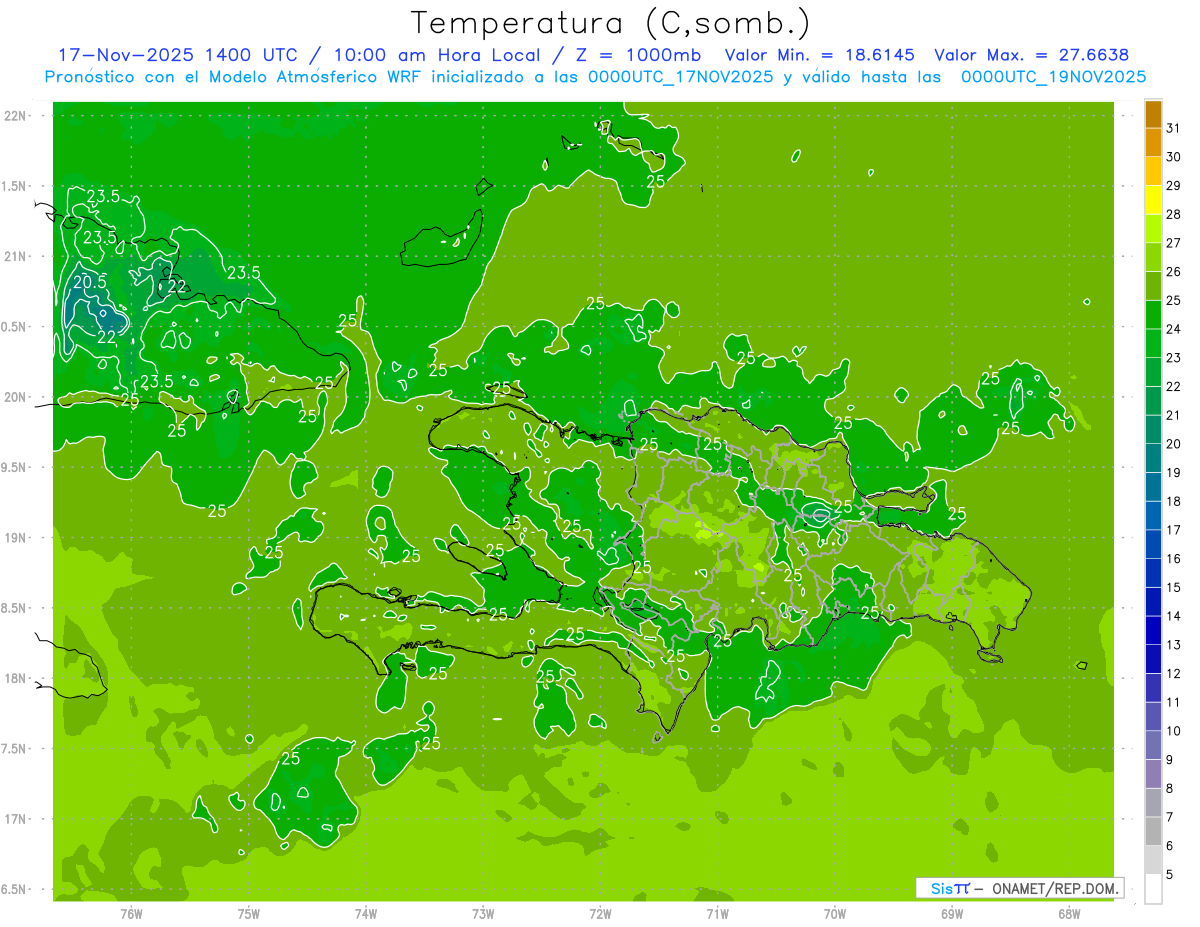Select the "Valor Min. = 18.6145" value
Screen dimensions: 1200x927
[x=820, y=55]
